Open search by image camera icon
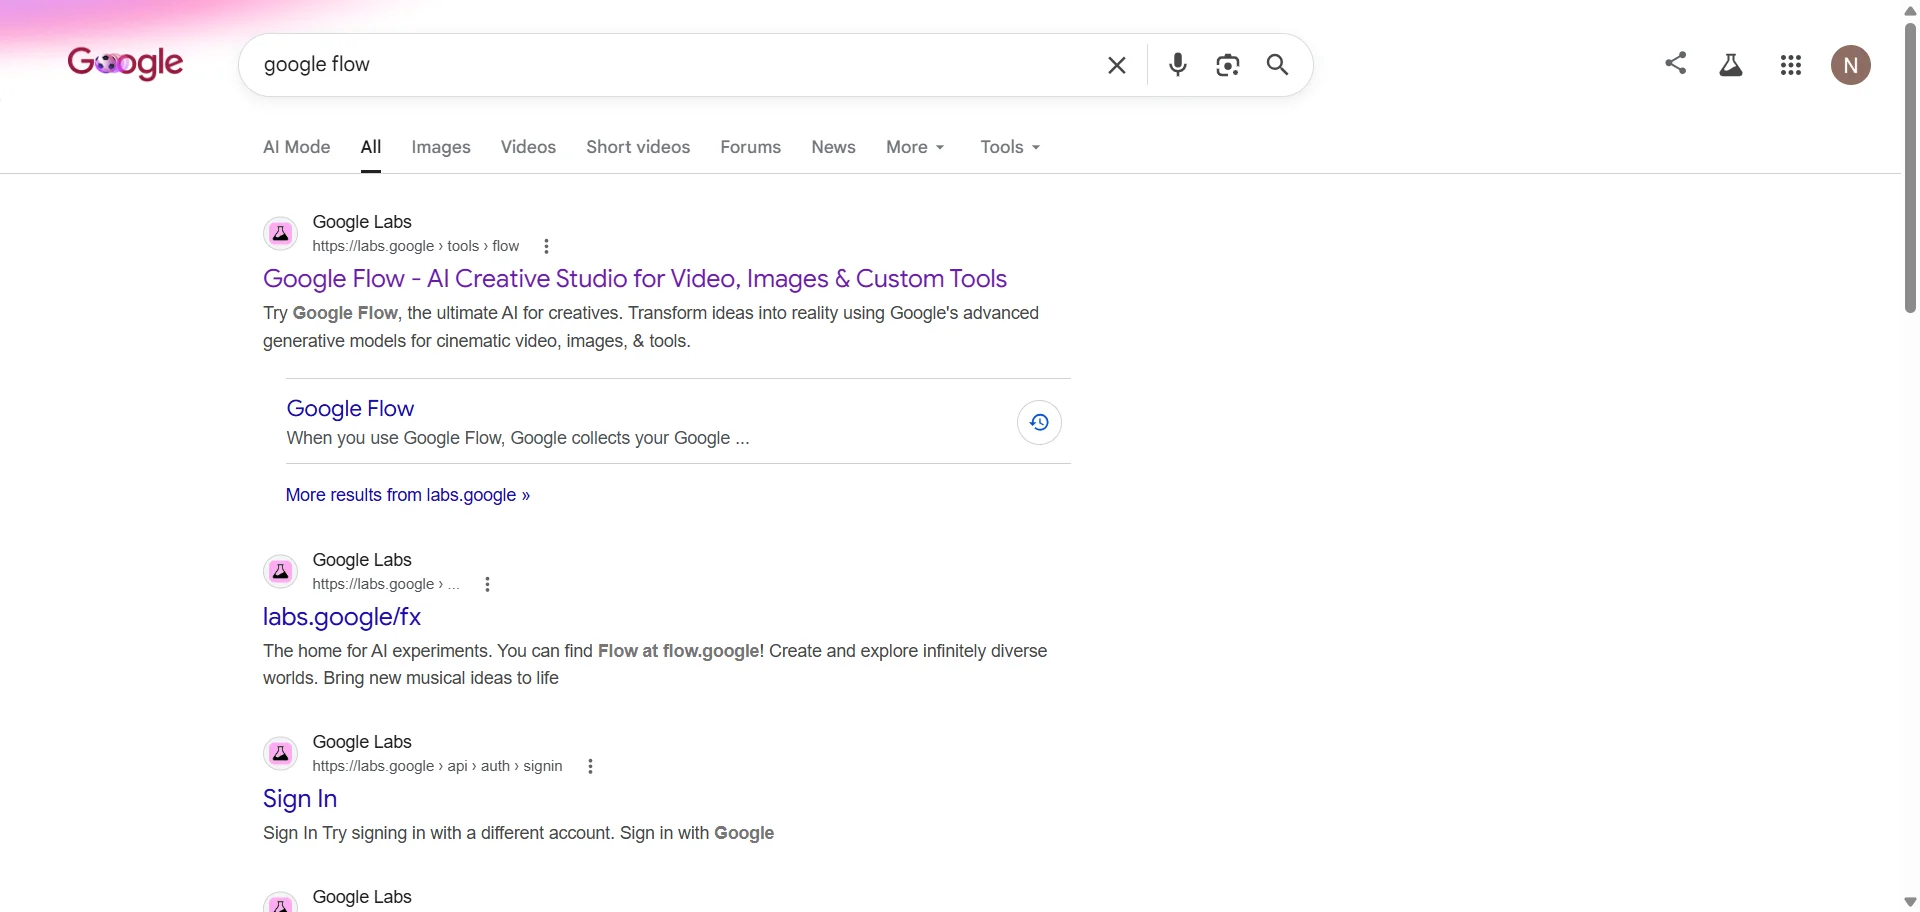The height and width of the screenshot is (912, 1920). pyautogui.click(x=1228, y=66)
